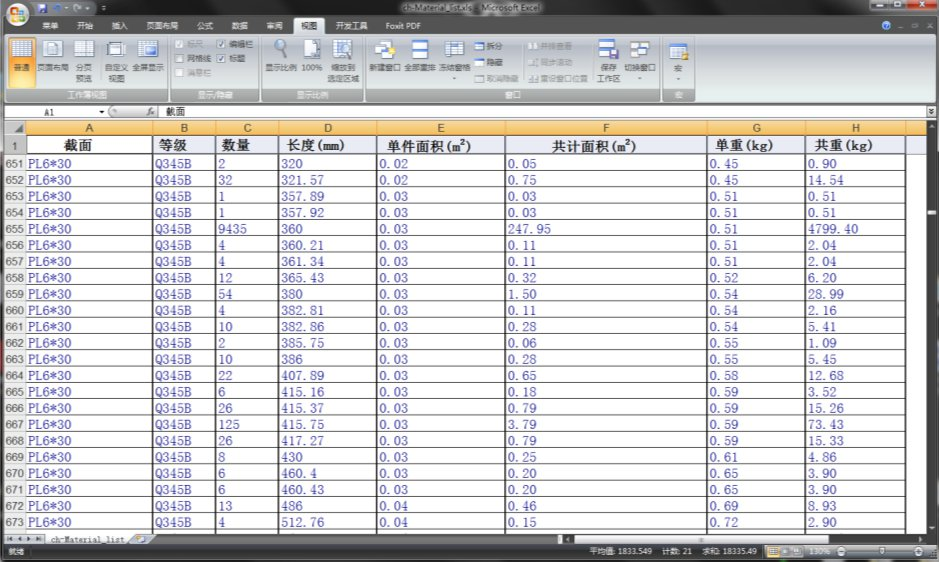Expand the formula bar chevron
The width and height of the screenshot is (939, 562).
tap(931, 111)
